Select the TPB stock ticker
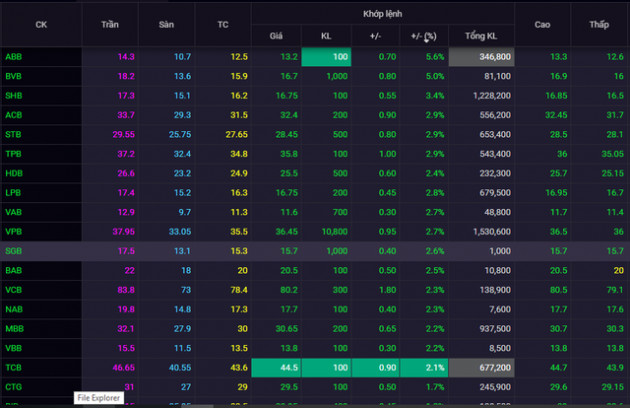Screen dimensions: 630x408 pyautogui.click(x=13, y=154)
